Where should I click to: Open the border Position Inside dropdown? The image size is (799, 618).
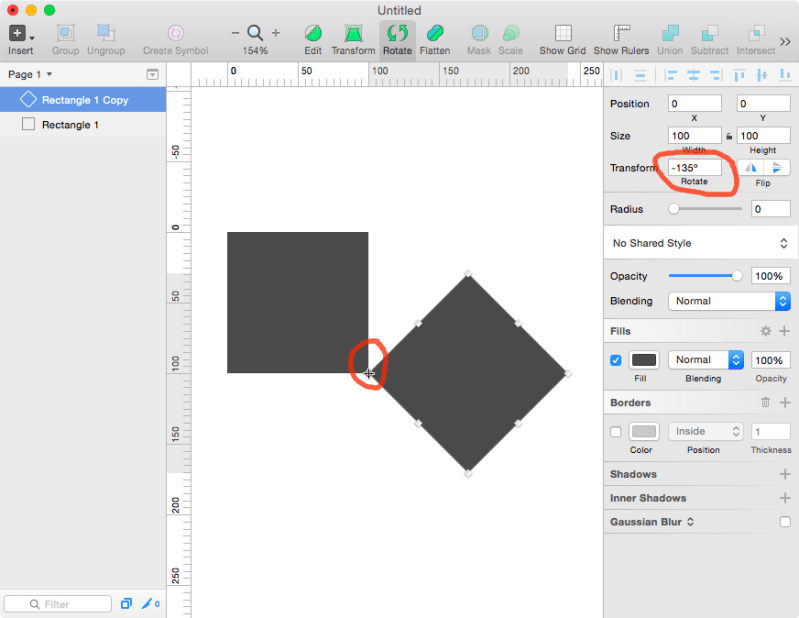(706, 432)
